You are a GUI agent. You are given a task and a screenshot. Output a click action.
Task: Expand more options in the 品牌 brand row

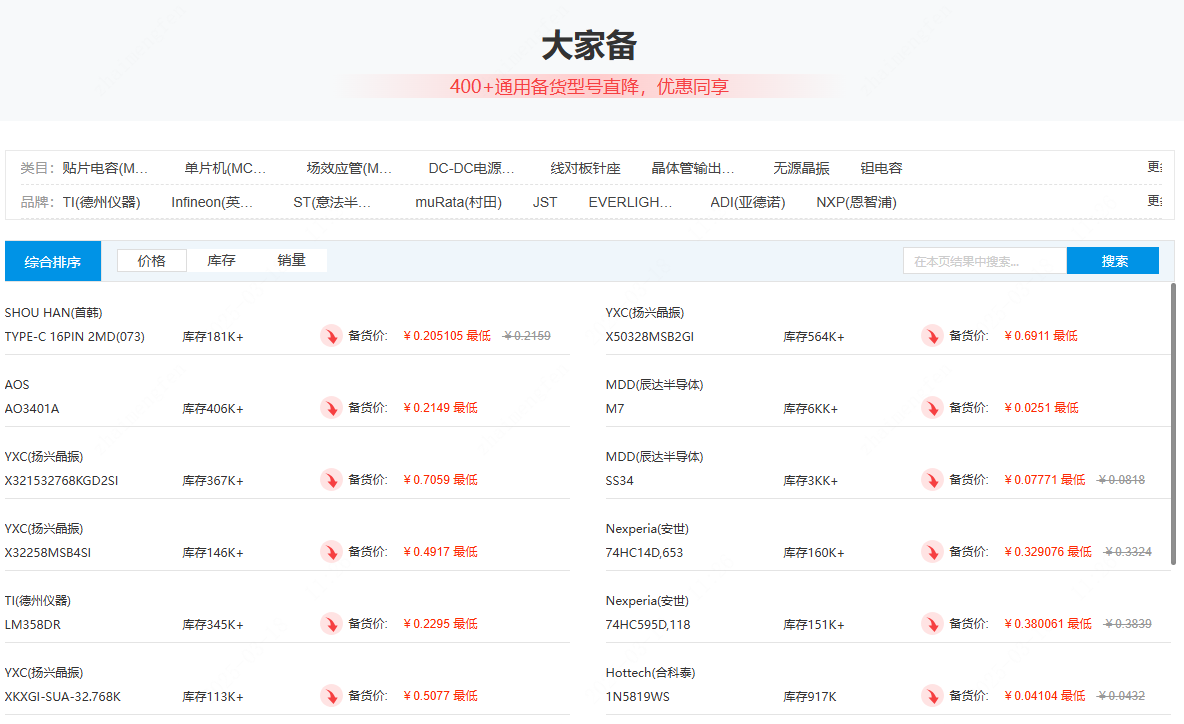(x=1154, y=202)
